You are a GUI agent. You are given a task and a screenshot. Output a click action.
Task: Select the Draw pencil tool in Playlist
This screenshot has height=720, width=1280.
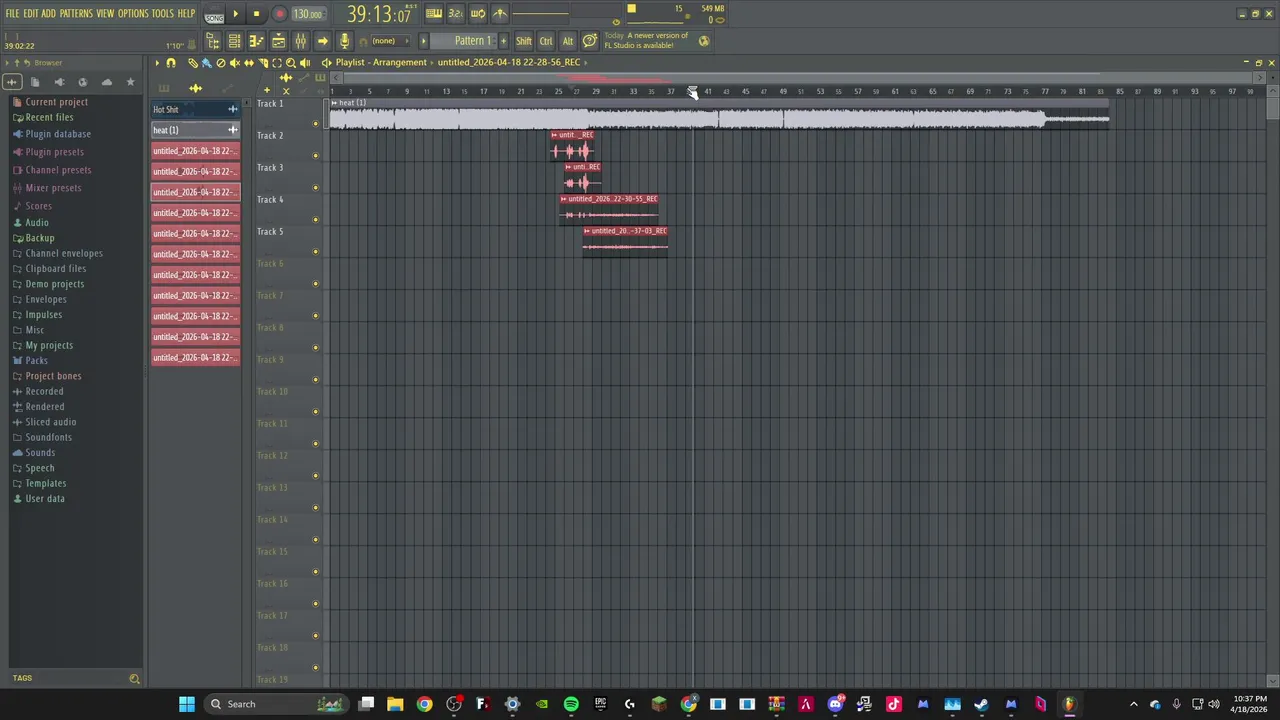[x=193, y=63]
